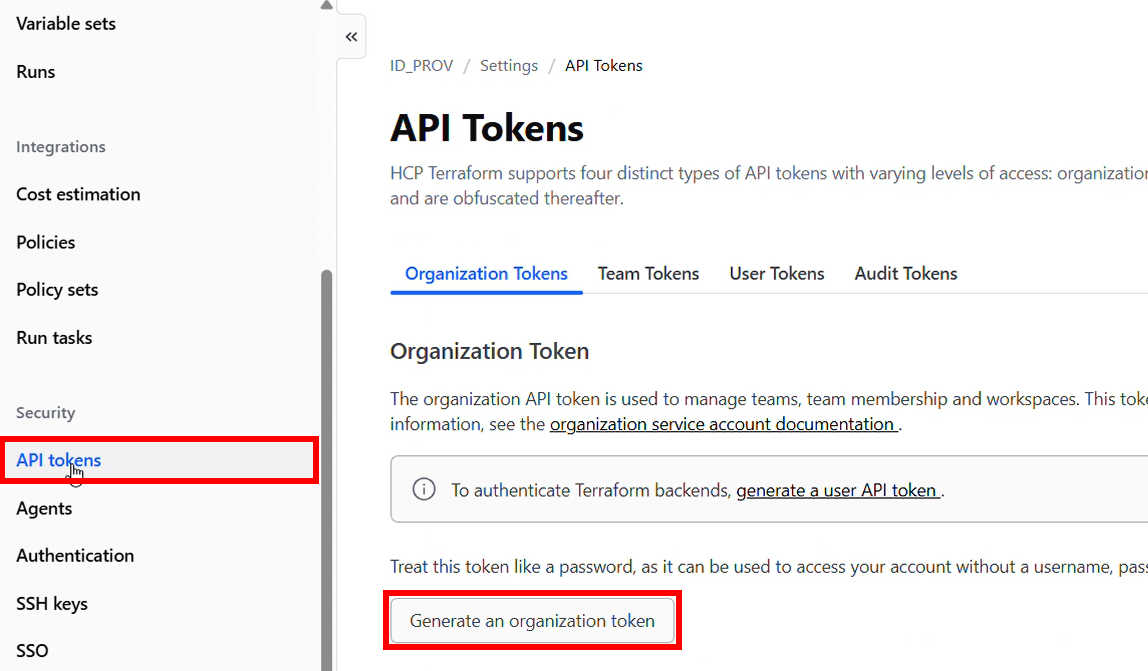Click the Organization Token section heading
The width and height of the screenshot is (1148, 671).
click(490, 351)
